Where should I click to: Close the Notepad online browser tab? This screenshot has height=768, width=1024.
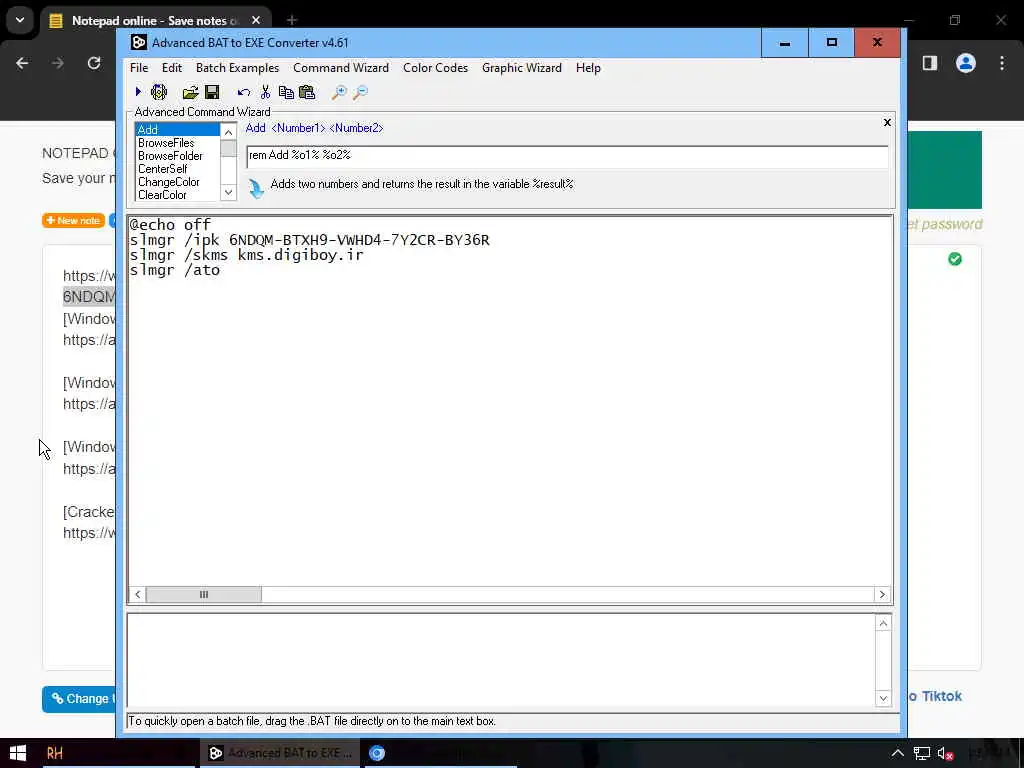(x=256, y=20)
